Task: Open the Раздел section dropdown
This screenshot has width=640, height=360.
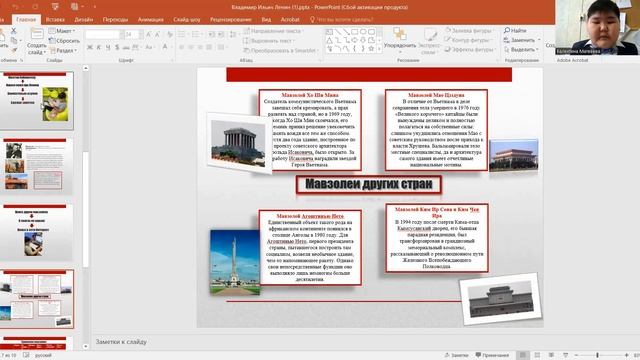Action: point(63,51)
